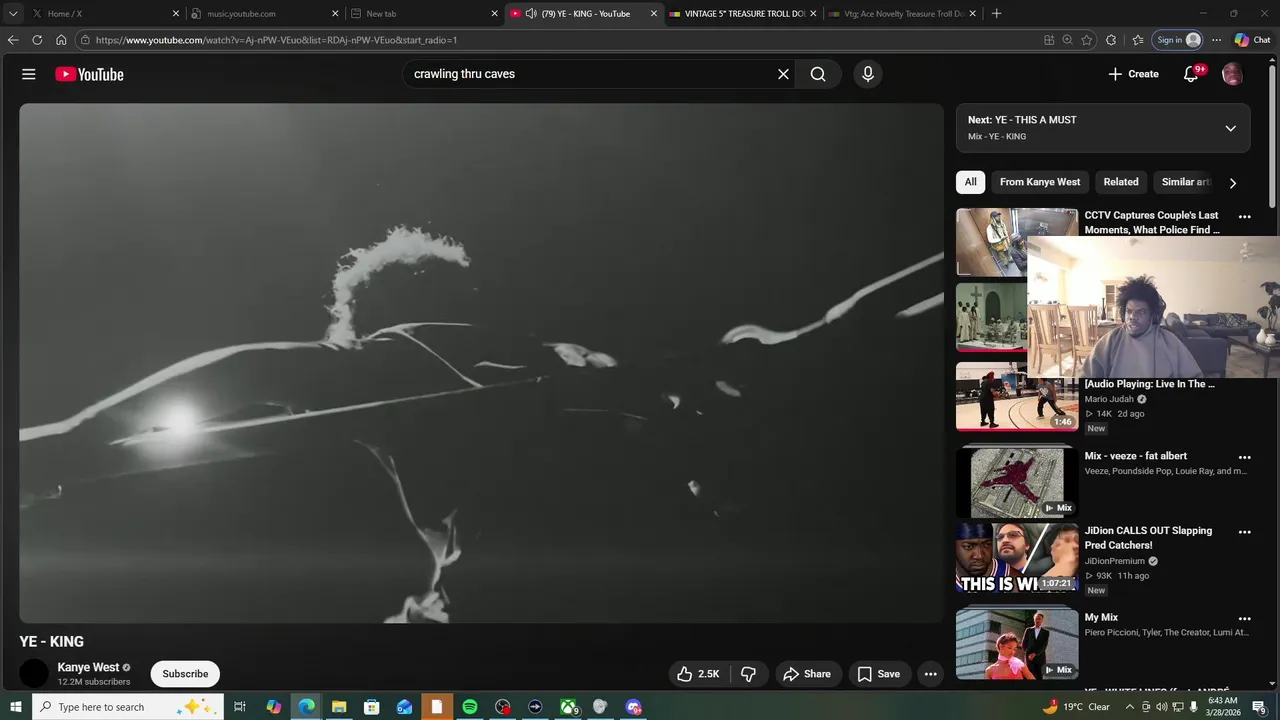This screenshot has height=720, width=1280.
Task: Dislike the YE - KING video
Action: (748, 674)
